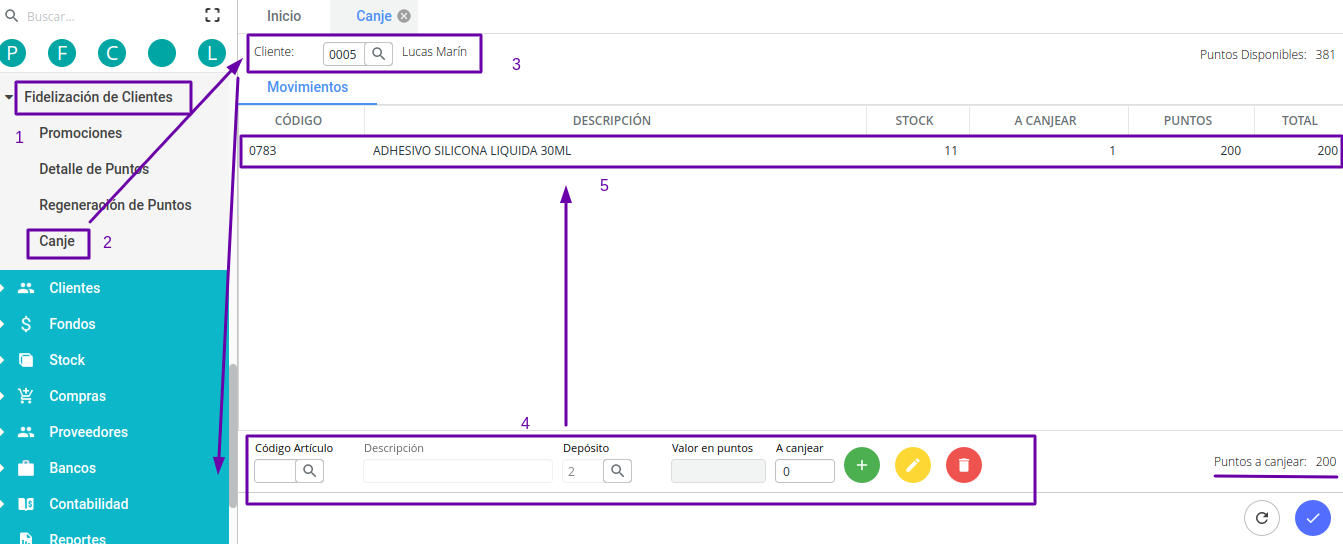Image resolution: width=1343 pixels, height=544 pixels.
Task: Select row ADHESIVO SILICONA LIQUIDA 30ML
Action: coord(790,151)
